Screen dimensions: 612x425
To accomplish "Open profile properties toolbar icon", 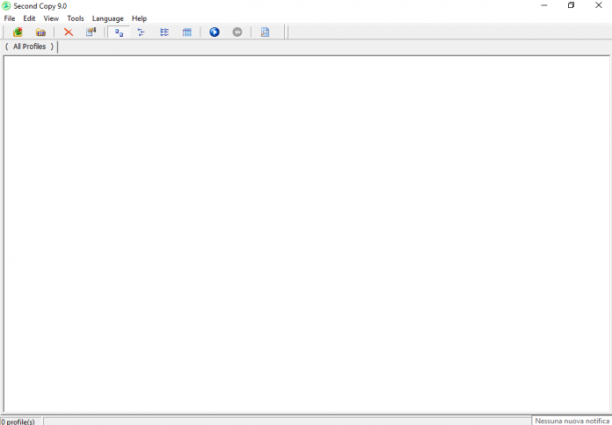I will 91,32.
